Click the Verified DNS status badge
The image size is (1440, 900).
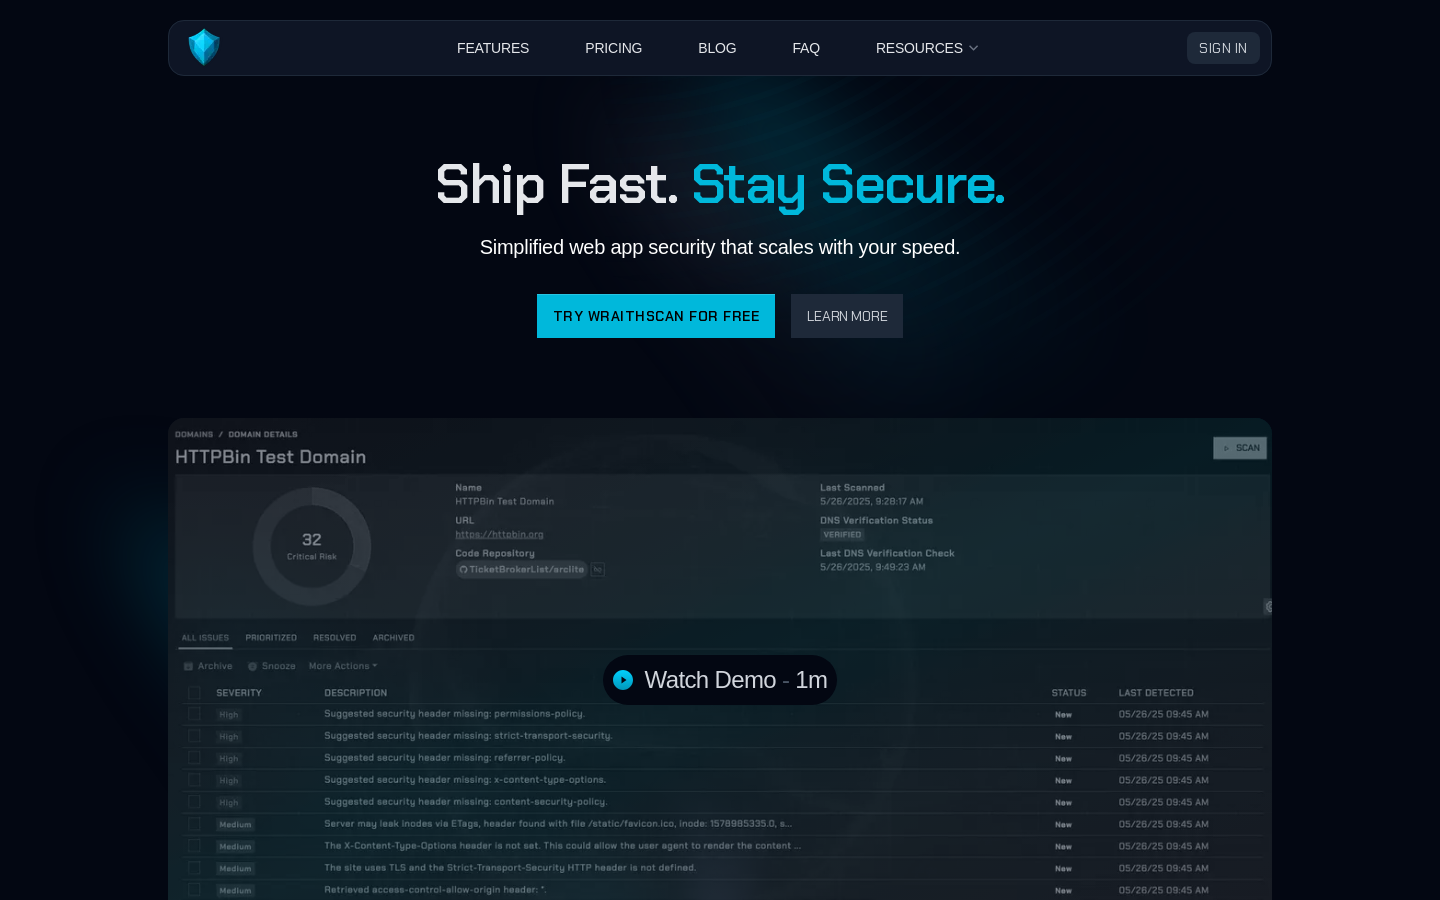842,535
